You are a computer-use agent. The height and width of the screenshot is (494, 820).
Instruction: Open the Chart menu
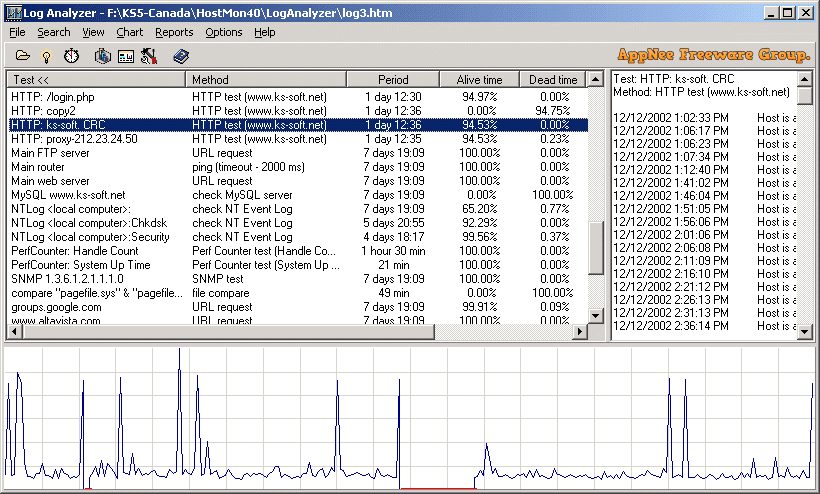129,32
